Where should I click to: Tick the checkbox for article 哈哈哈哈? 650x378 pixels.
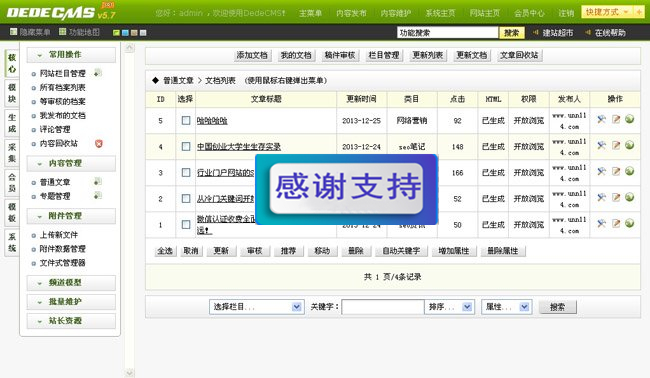click(186, 121)
